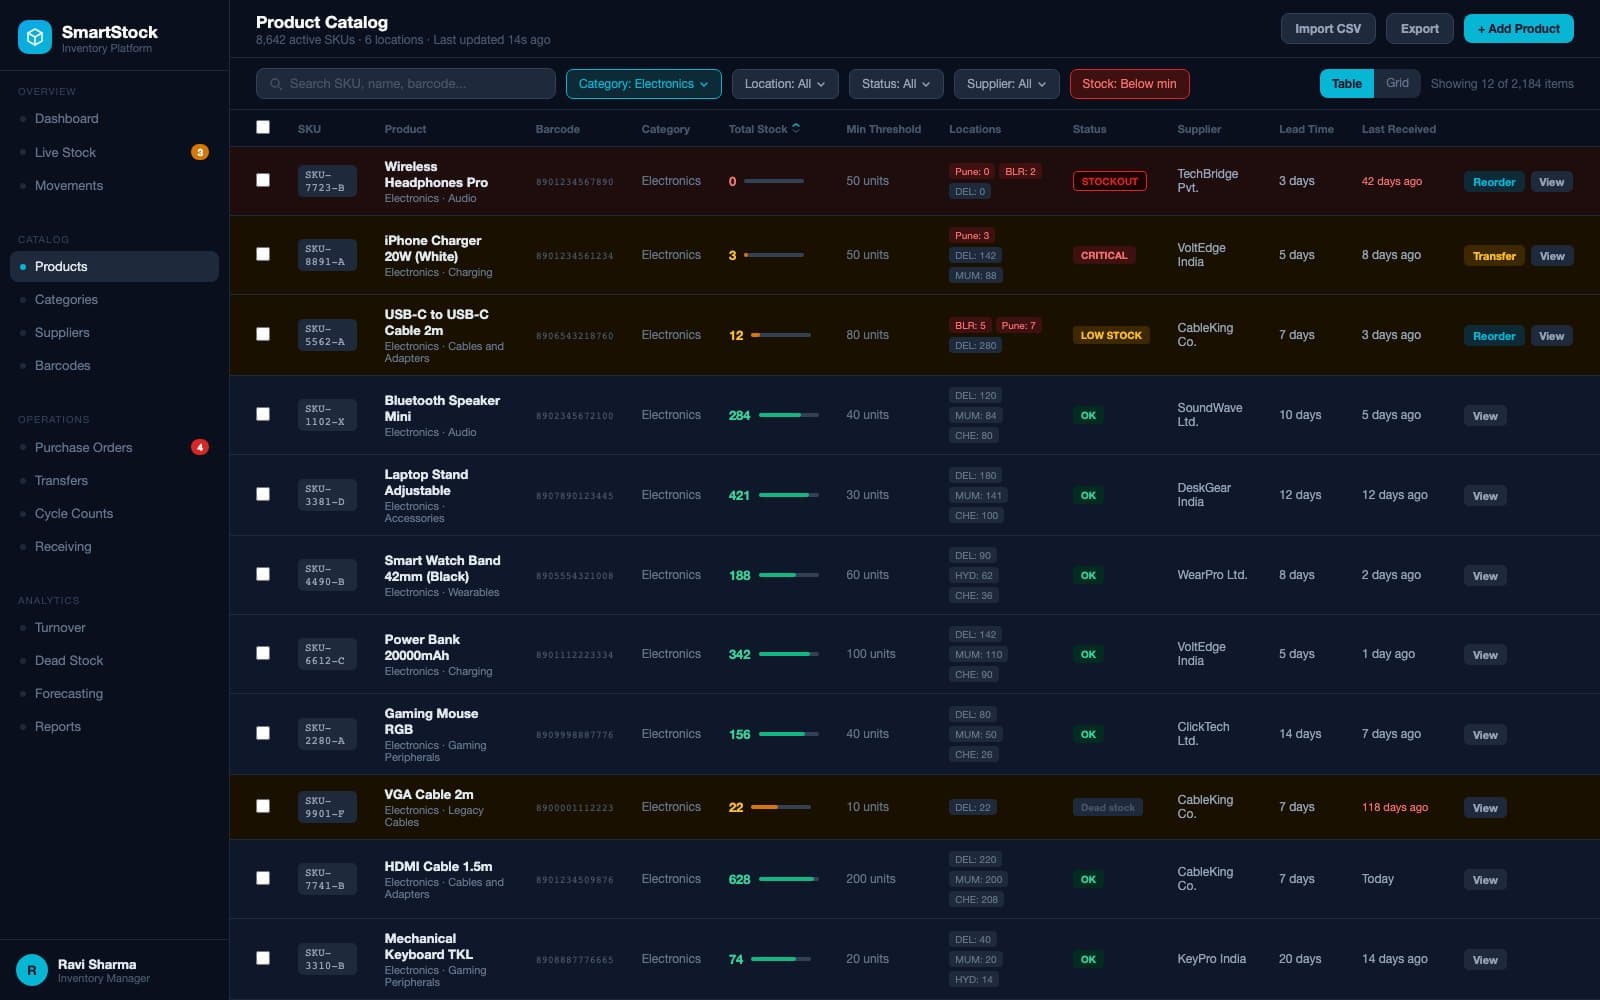Click the Laptop Stand Adjustable stock level bar
The width and height of the screenshot is (1600, 1000).
click(788, 495)
